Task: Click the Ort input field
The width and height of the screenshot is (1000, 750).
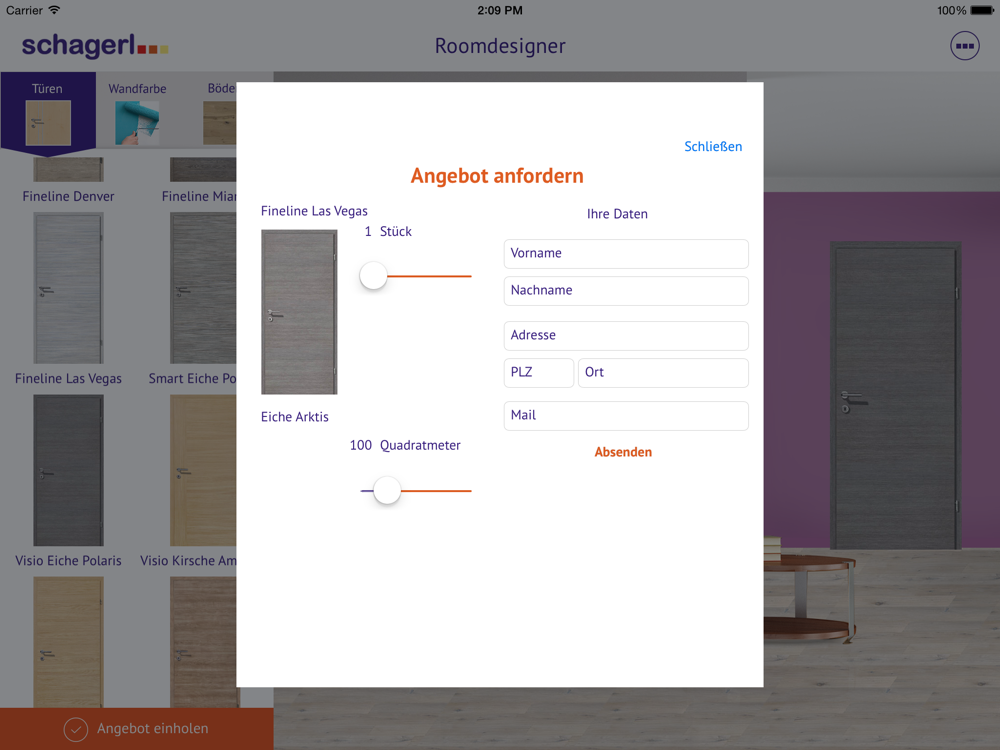Action: tap(663, 372)
